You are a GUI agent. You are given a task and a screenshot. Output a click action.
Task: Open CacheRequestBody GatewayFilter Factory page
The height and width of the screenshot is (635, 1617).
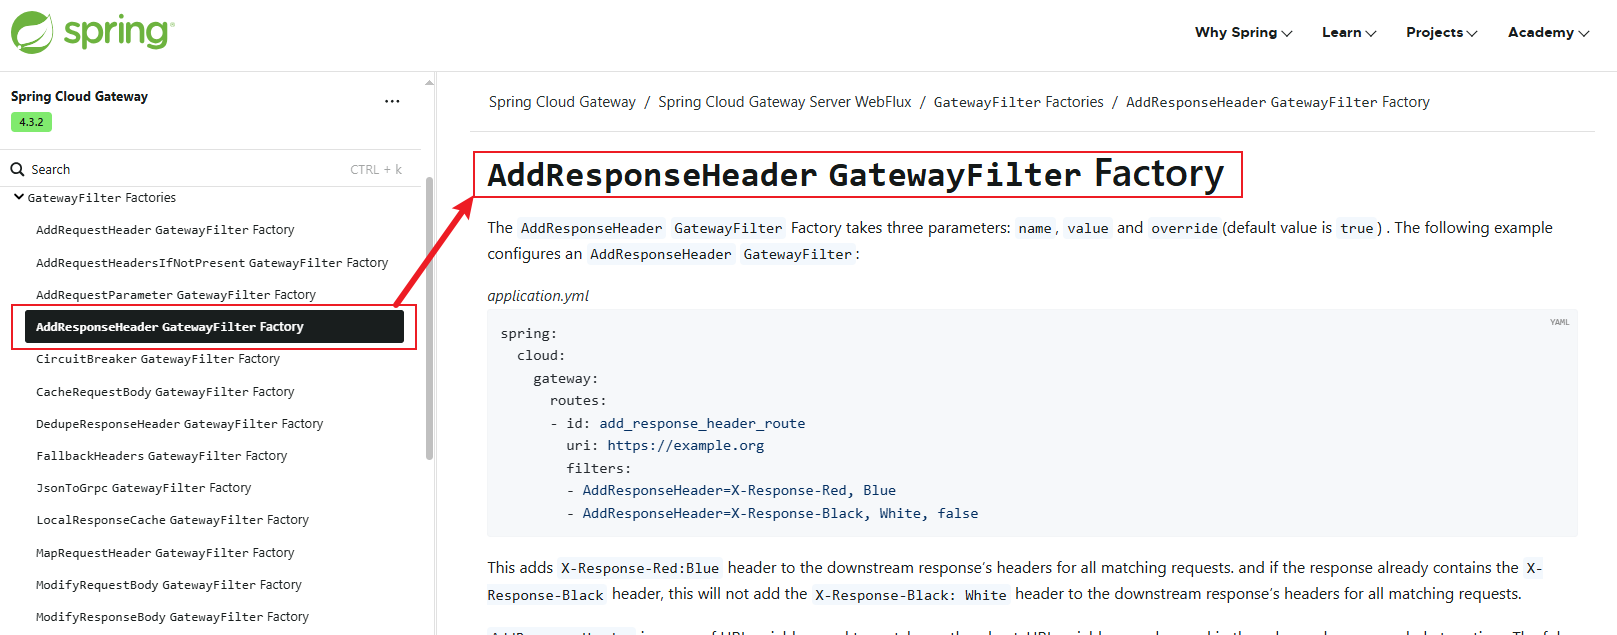coord(165,392)
